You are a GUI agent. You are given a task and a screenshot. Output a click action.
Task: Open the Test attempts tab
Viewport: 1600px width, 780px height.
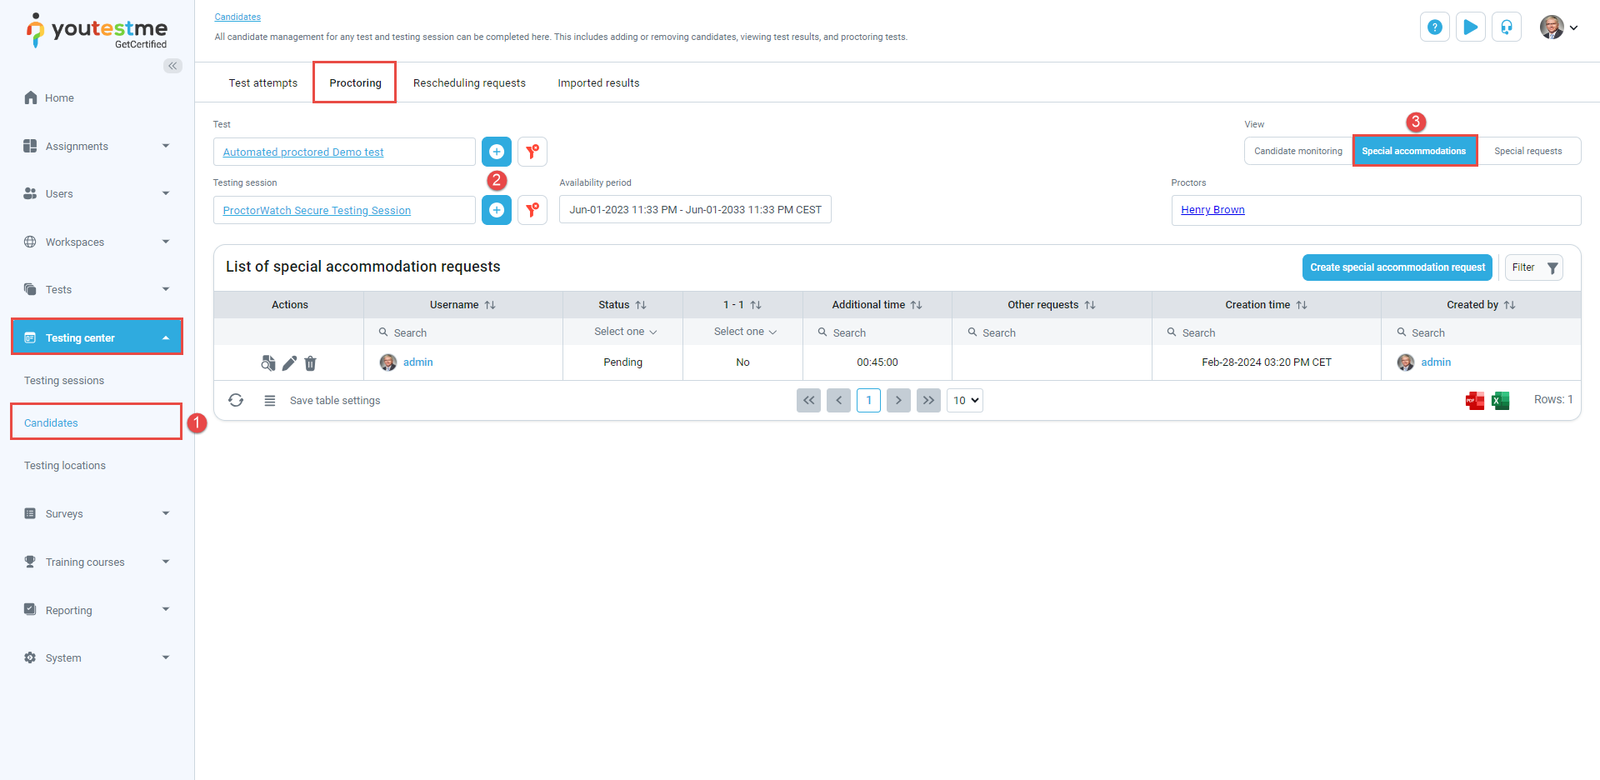click(x=263, y=83)
